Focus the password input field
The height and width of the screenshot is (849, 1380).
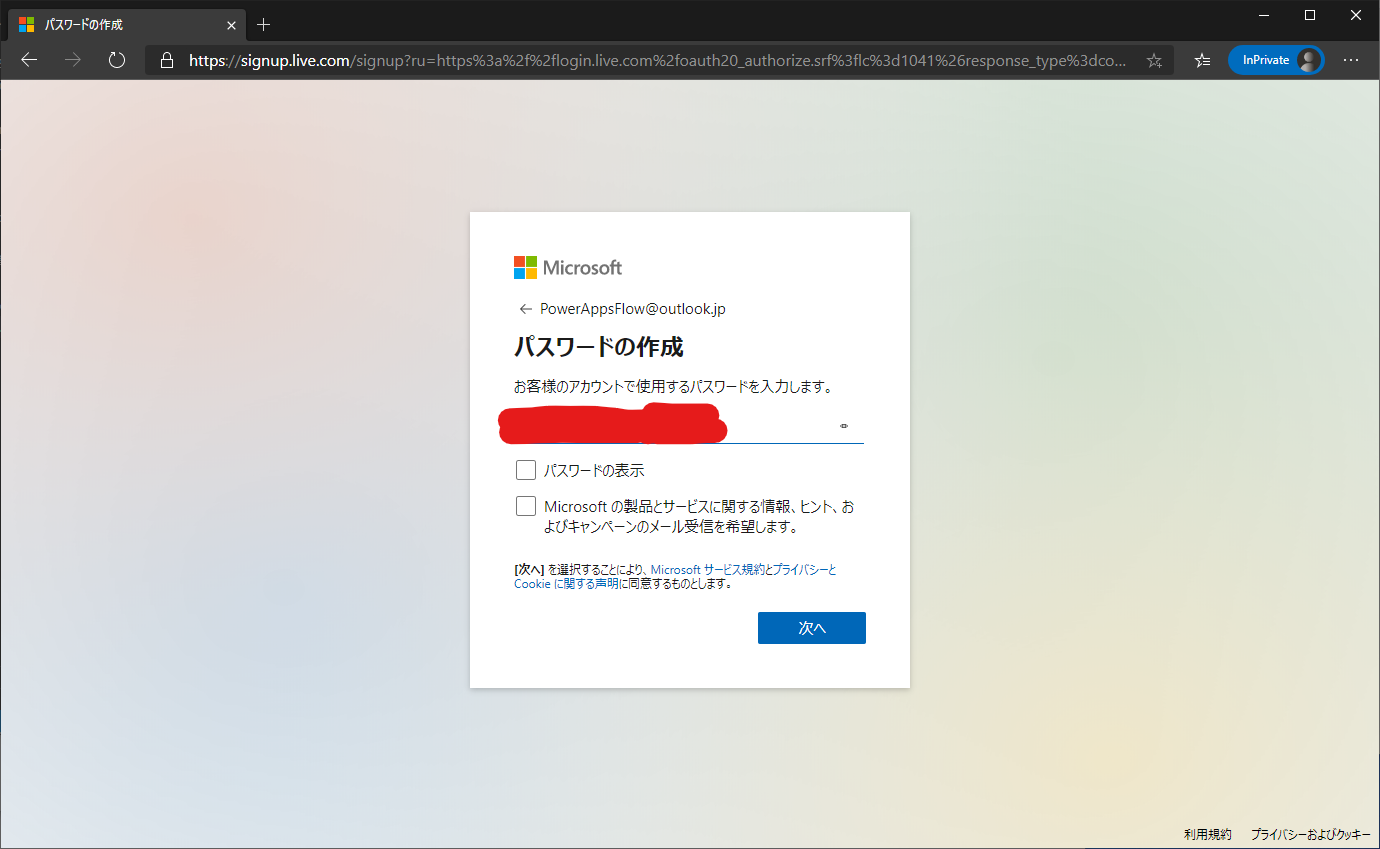688,427
